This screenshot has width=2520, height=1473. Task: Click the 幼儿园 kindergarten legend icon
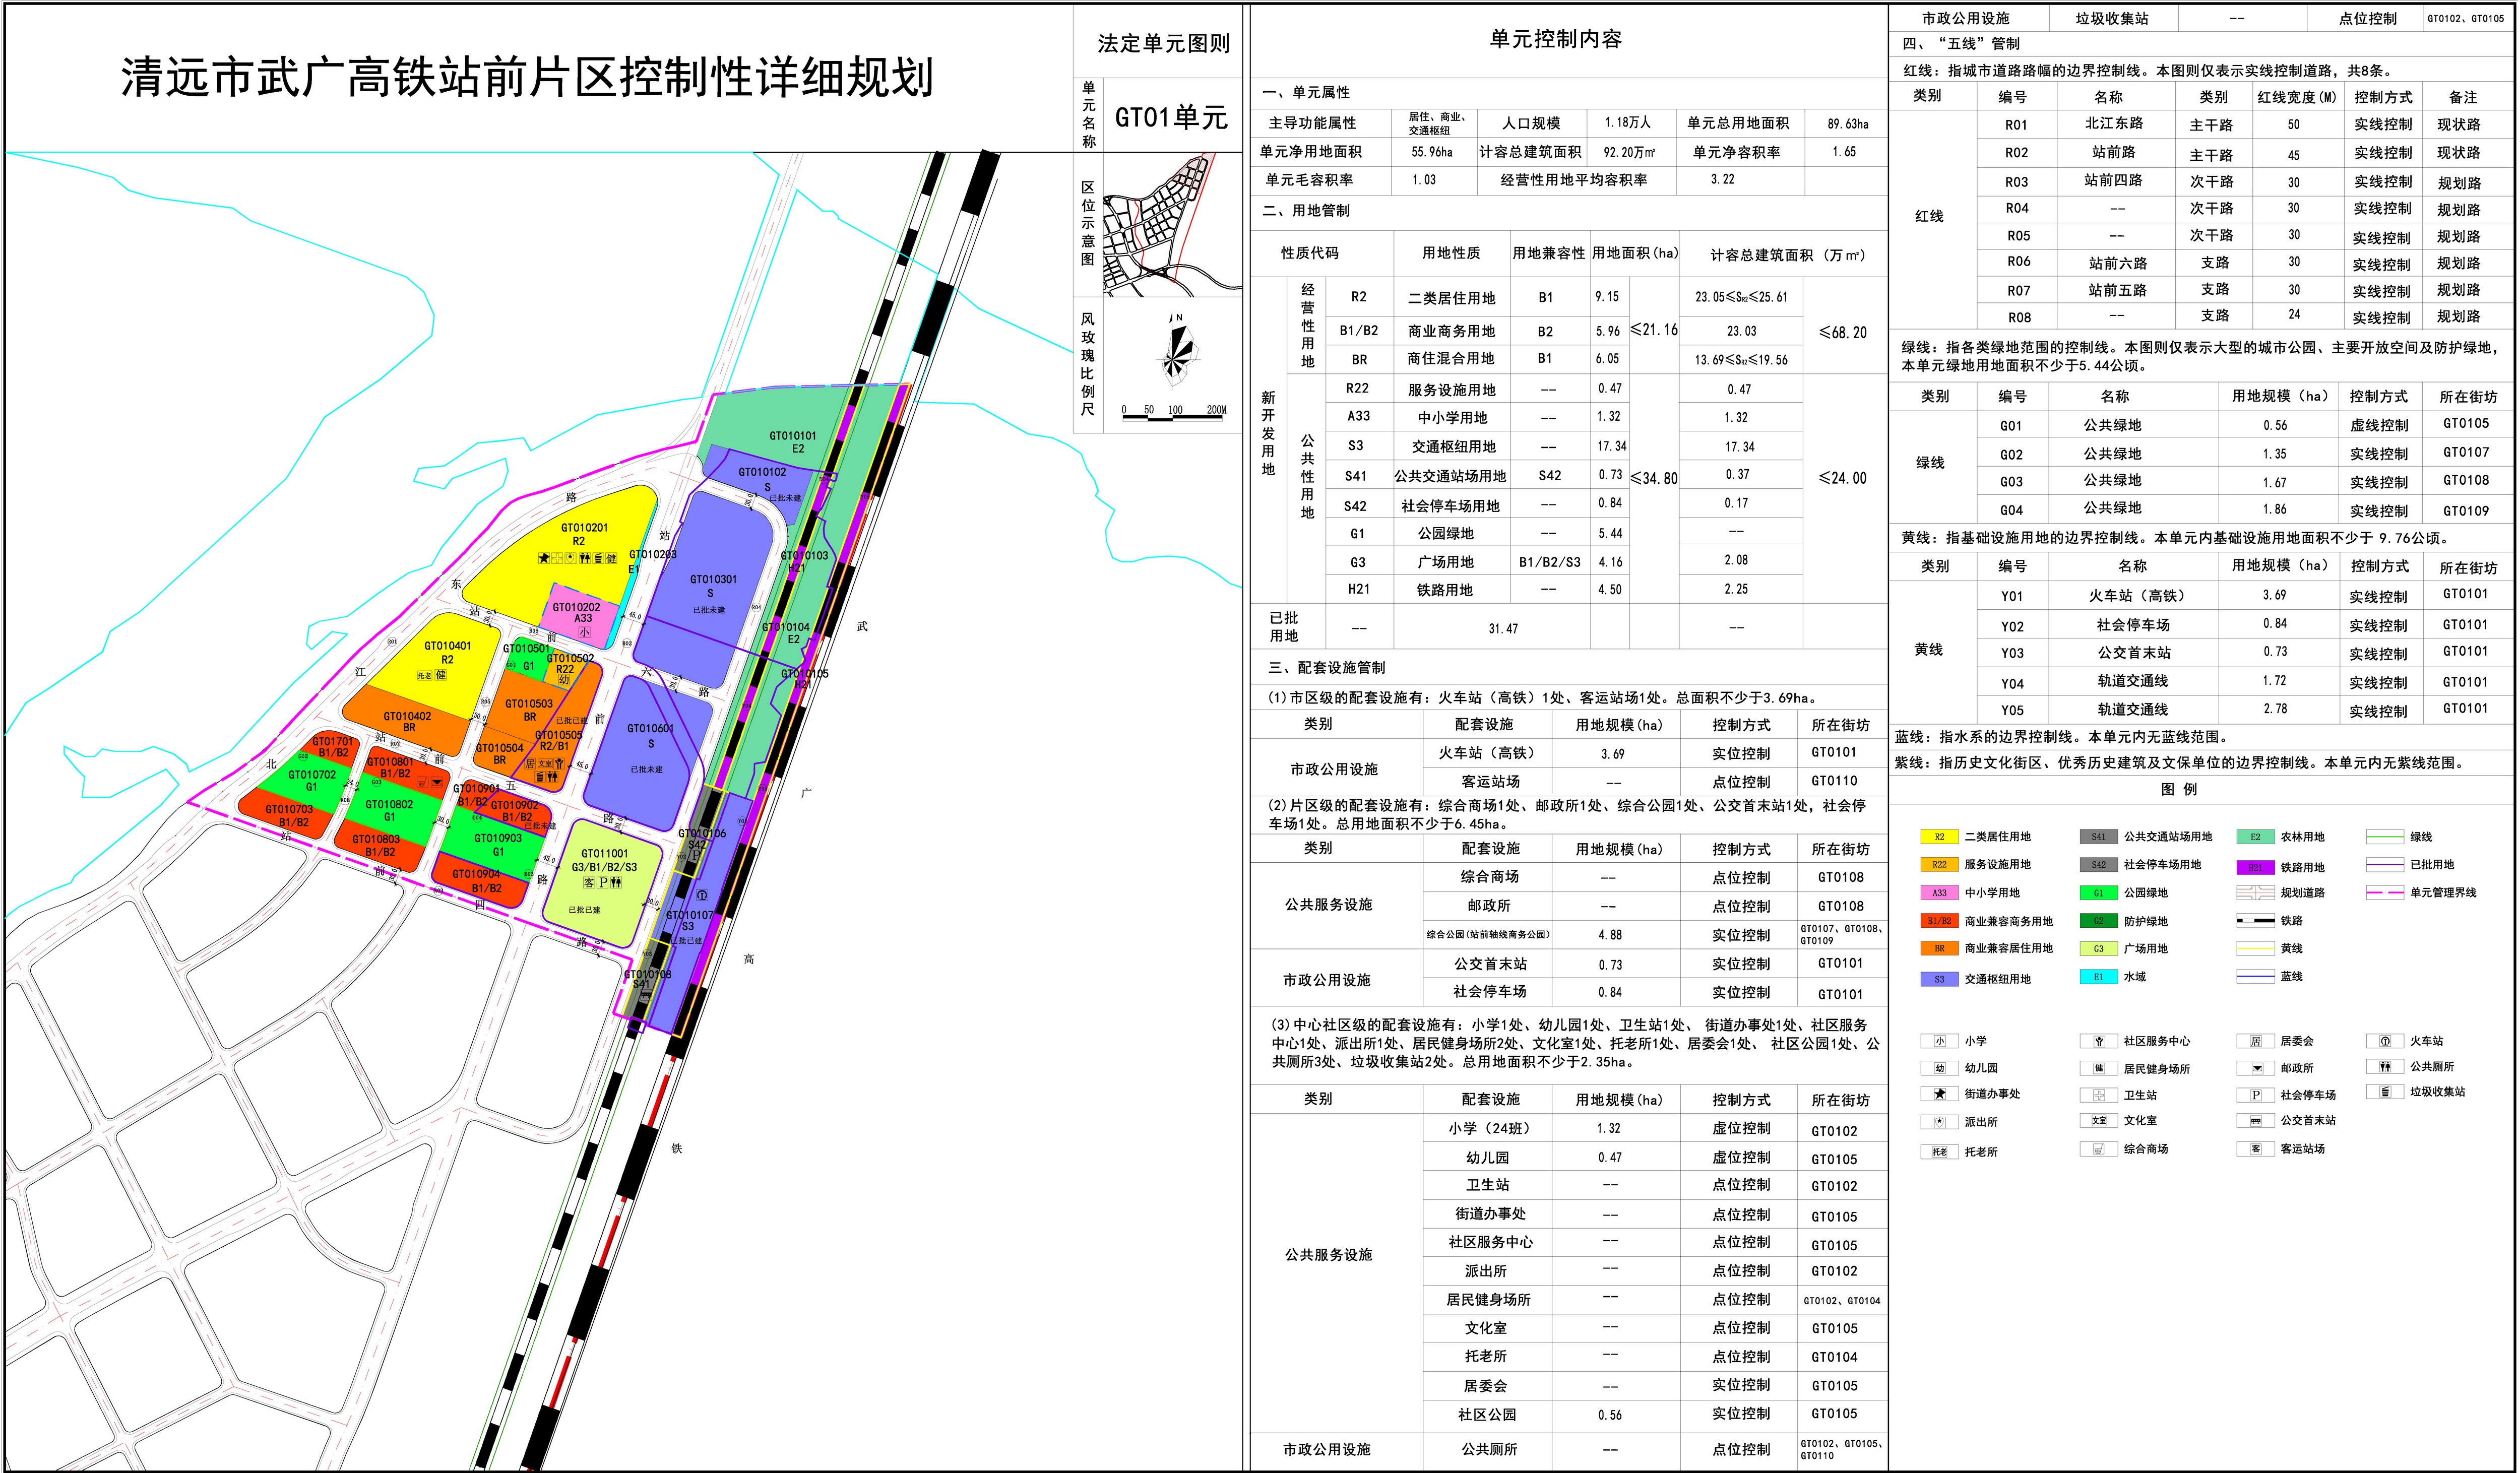tap(1939, 1068)
